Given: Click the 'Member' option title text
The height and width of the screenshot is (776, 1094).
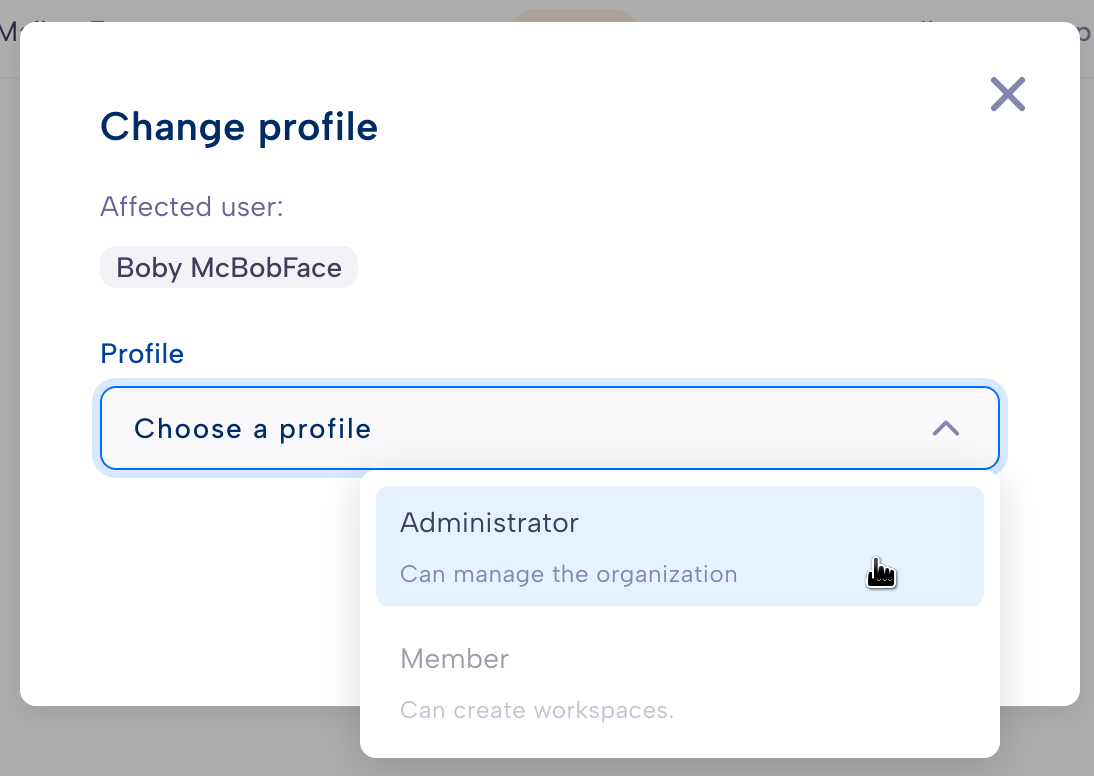Looking at the screenshot, I should coord(454,659).
